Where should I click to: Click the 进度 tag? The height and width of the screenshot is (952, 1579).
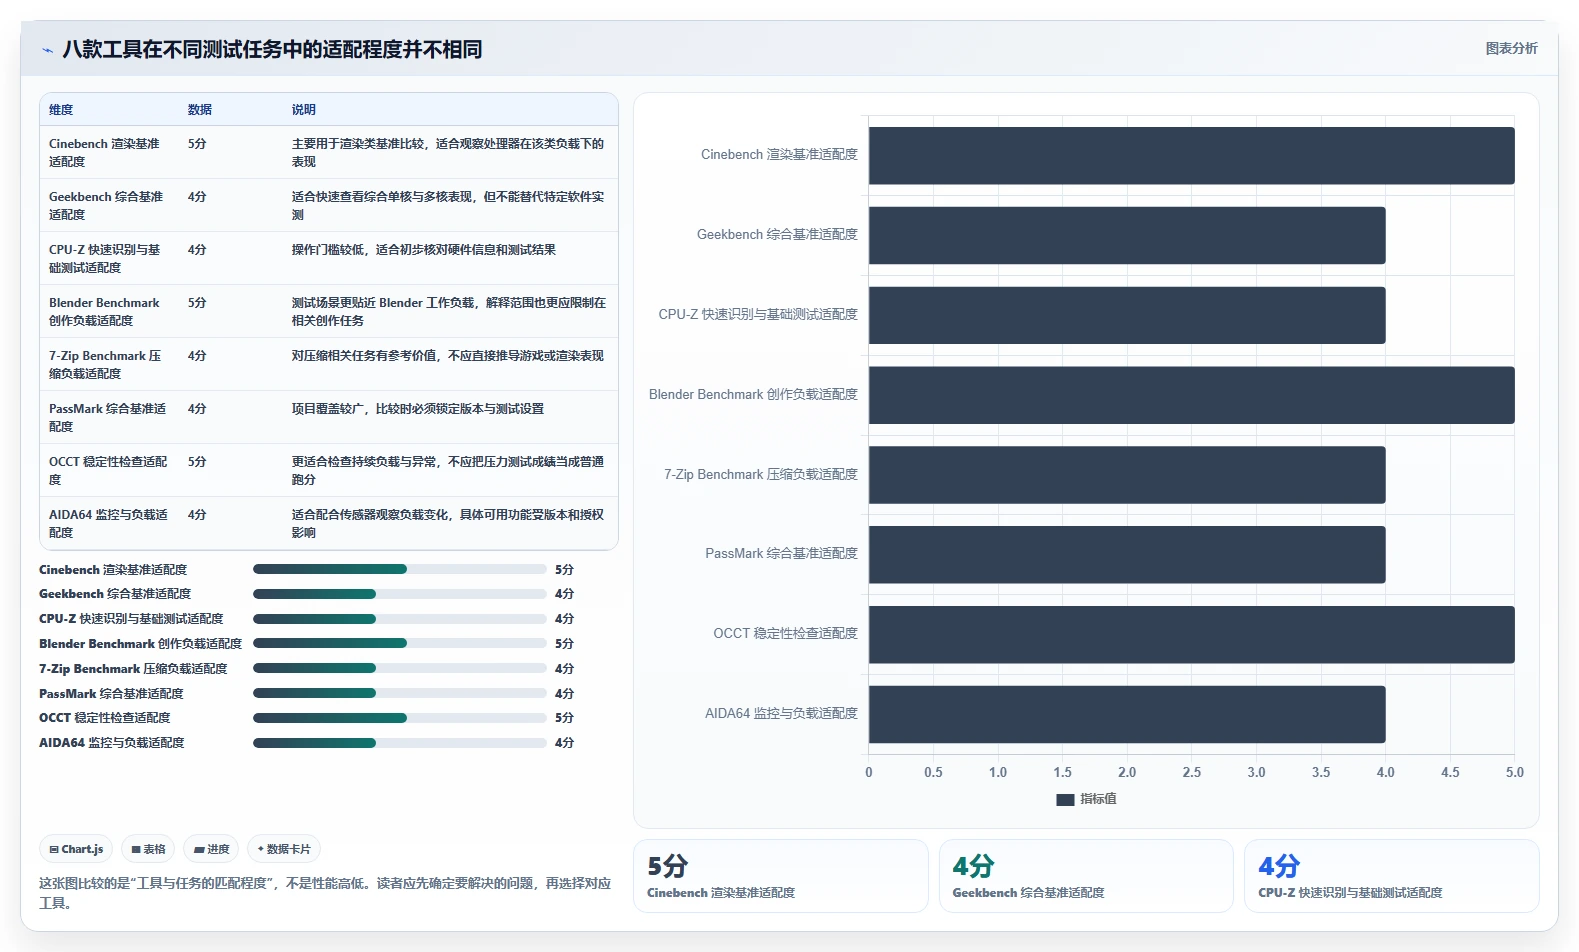click(211, 849)
